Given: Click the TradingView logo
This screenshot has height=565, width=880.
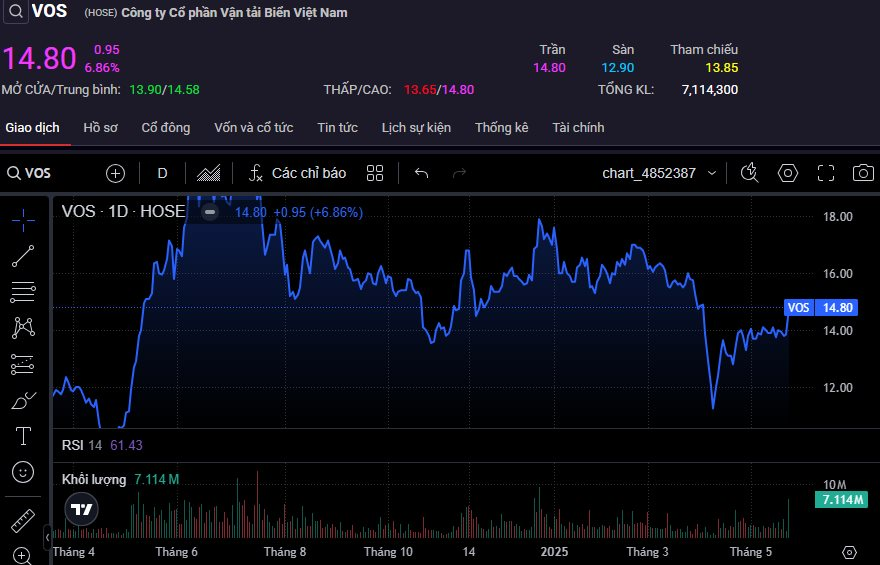Looking at the screenshot, I should coord(82,509).
